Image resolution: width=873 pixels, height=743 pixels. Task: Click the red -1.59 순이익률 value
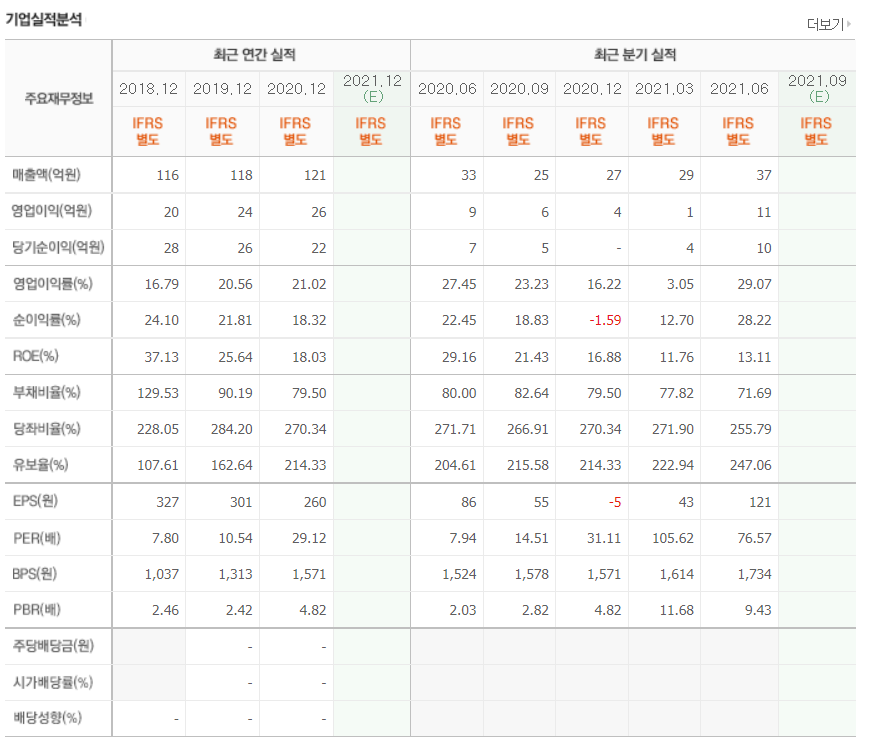click(x=607, y=320)
